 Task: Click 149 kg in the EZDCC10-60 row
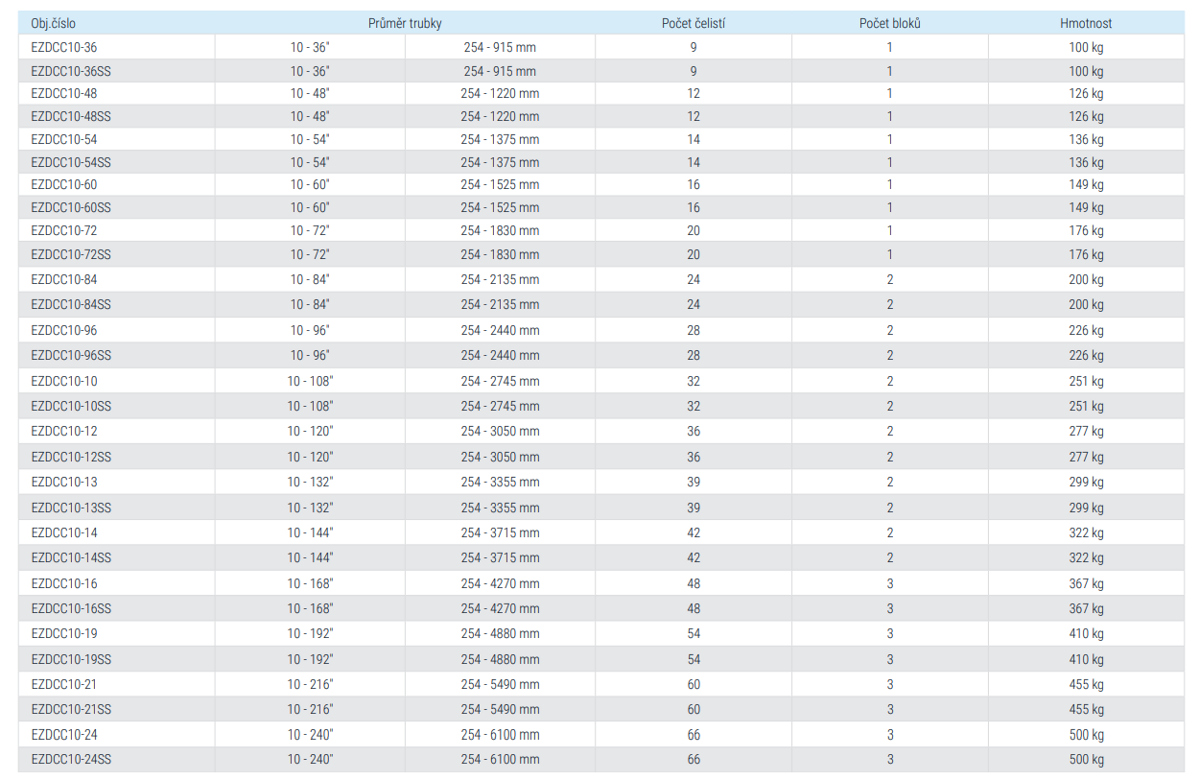click(1086, 184)
